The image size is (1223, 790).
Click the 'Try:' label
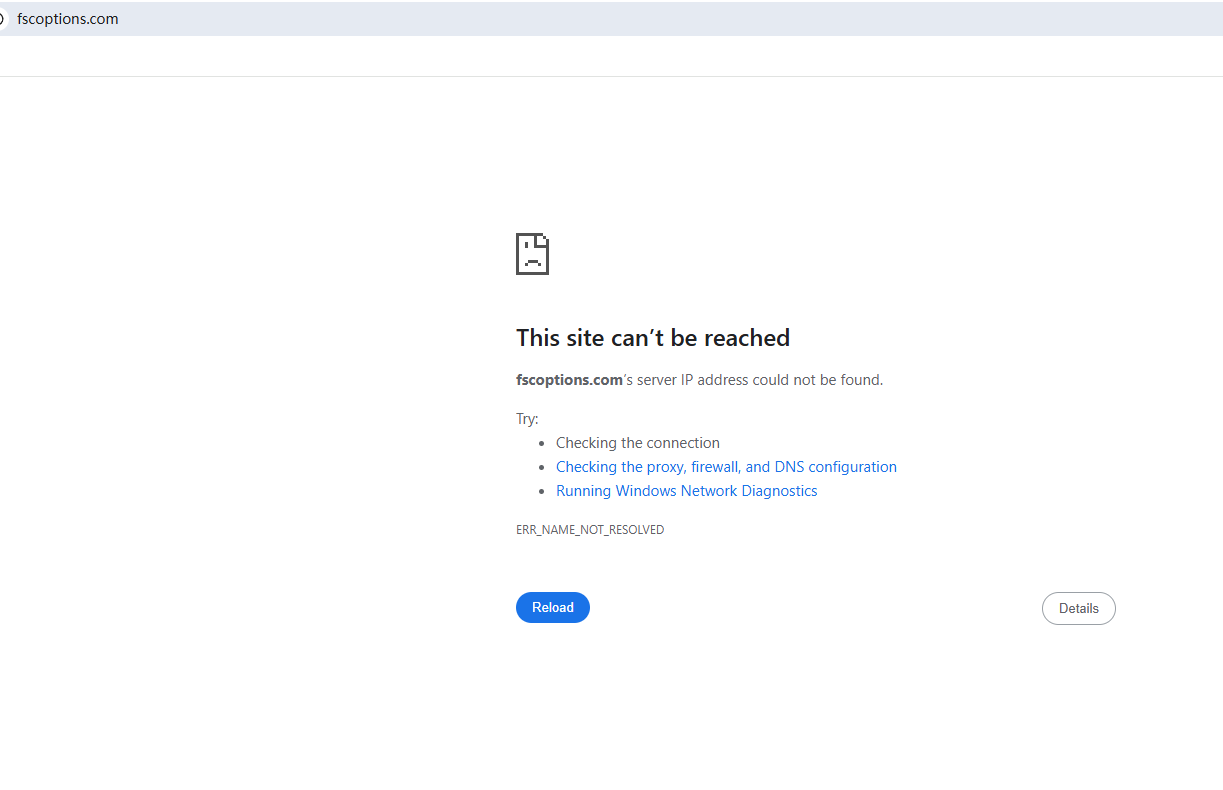(x=527, y=419)
